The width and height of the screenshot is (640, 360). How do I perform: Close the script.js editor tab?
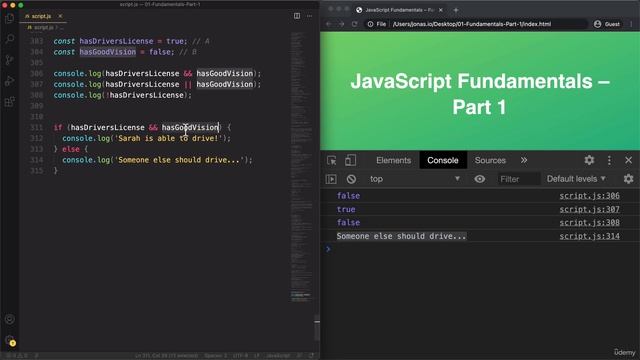pyautogui.click(x=60, y=16)
